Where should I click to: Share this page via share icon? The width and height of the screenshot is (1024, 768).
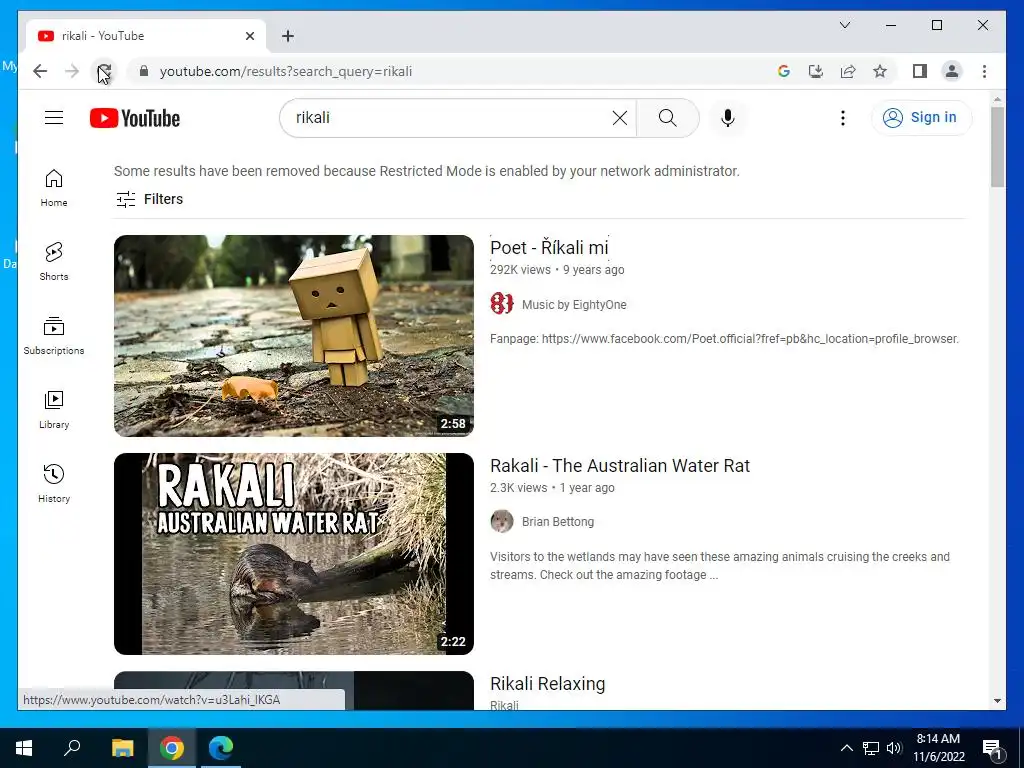coord(848,71)
